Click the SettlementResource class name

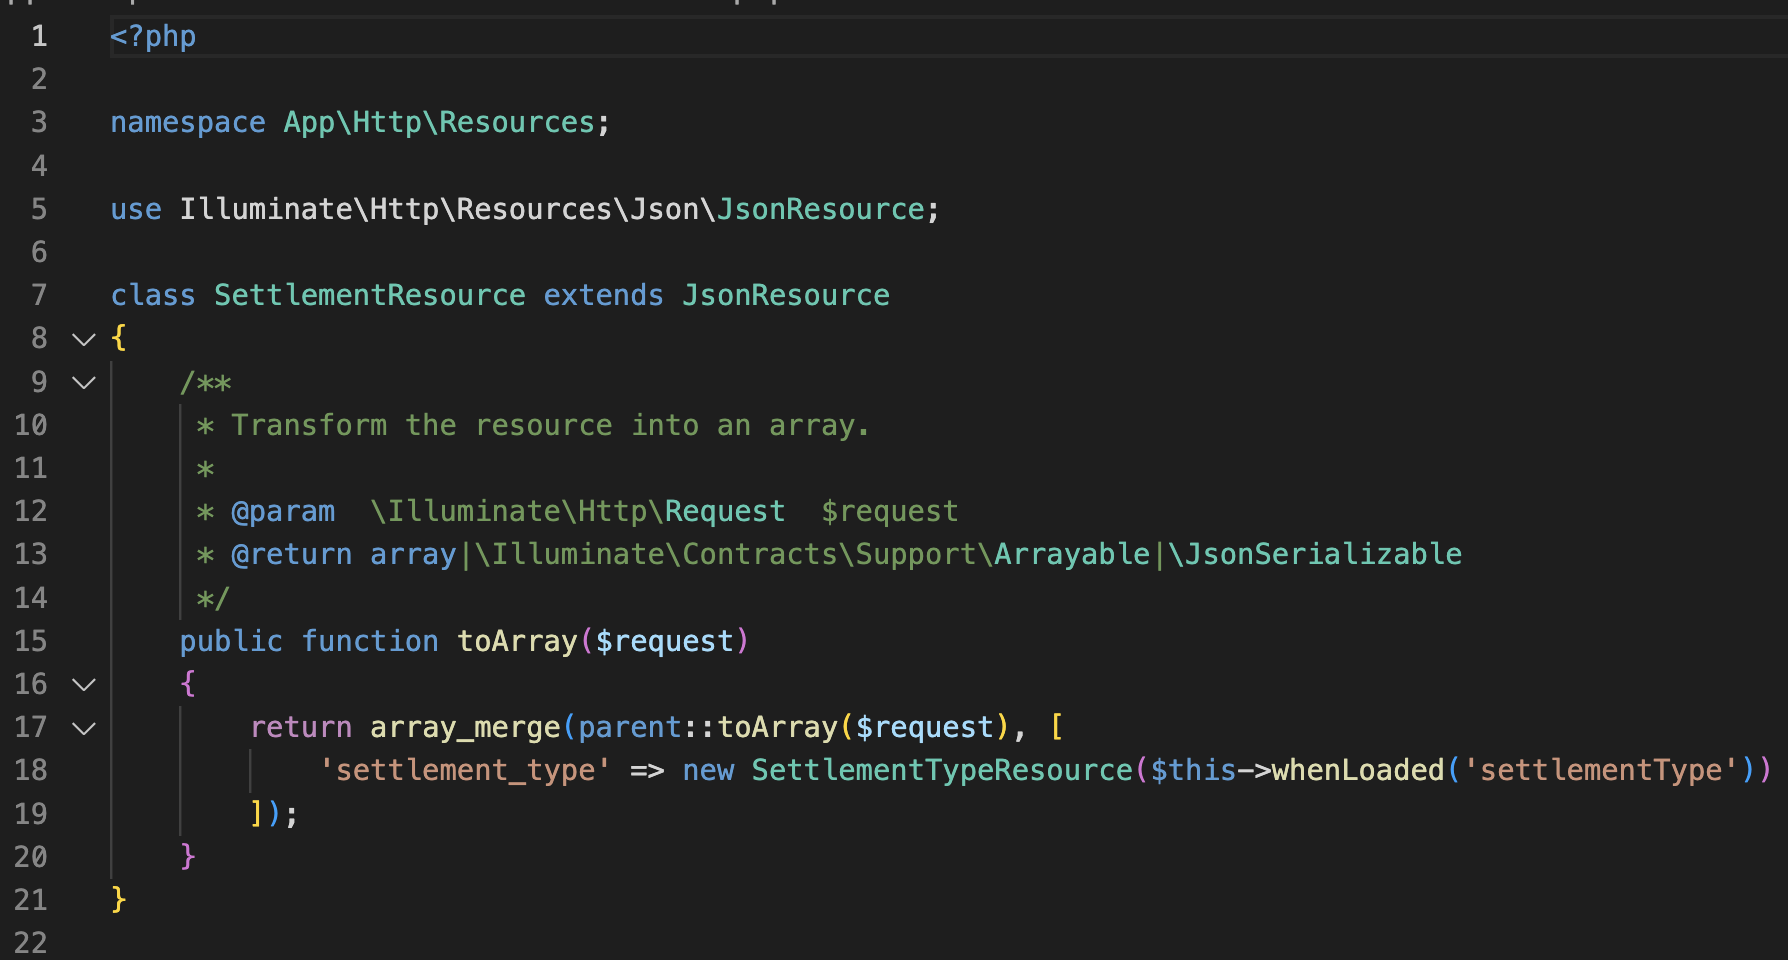[x=369, y=294]
